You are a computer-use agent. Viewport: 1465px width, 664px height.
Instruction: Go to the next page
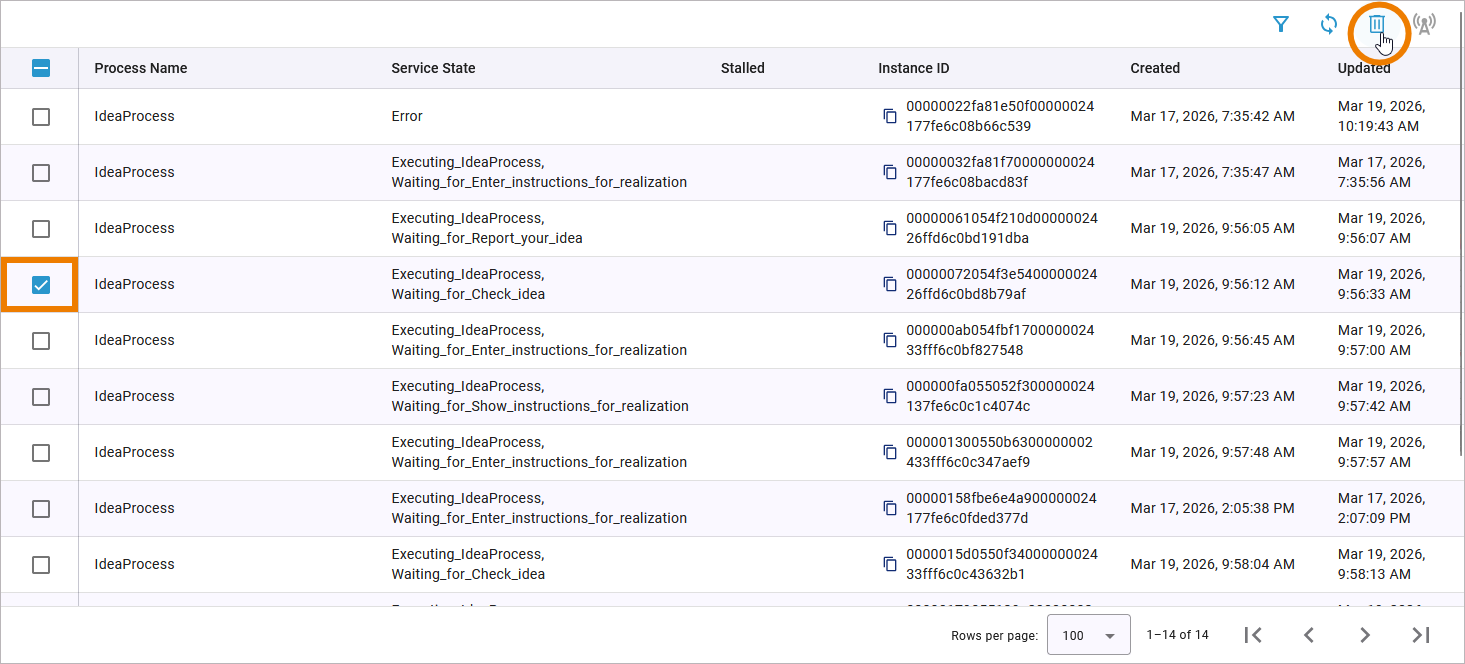[x=1364, y=635]
